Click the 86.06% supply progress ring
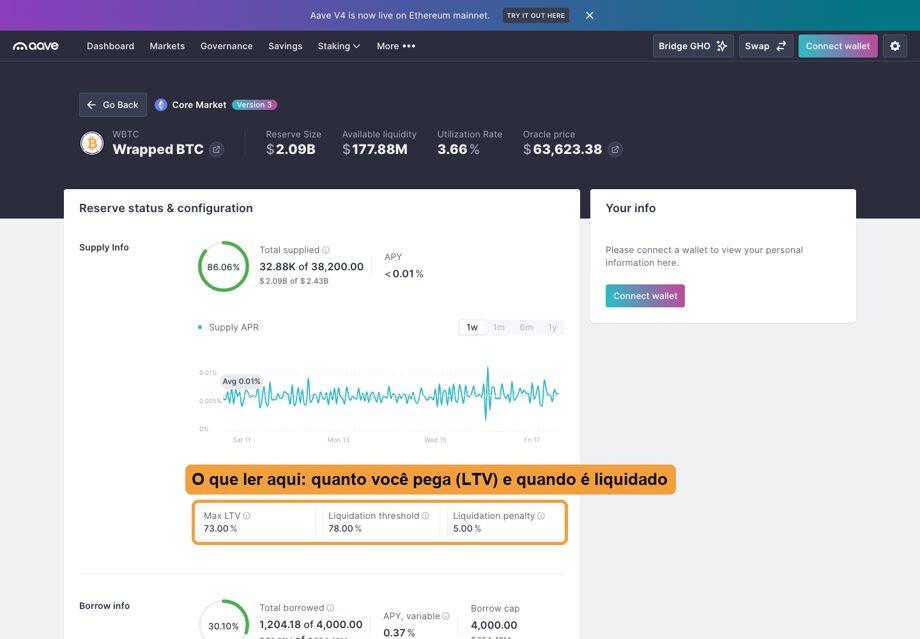The image size is (920, 639). pyautogui.click(x=224, y=266)
